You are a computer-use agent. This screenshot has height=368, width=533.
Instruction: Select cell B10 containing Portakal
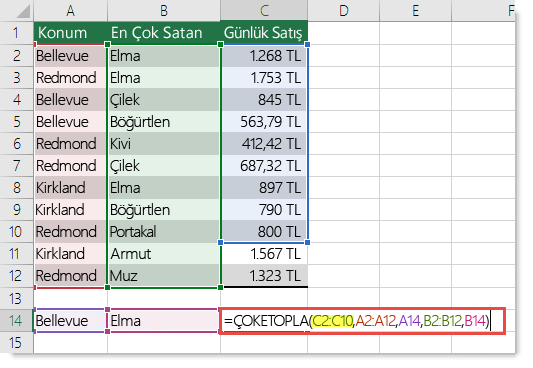(164, 232)
